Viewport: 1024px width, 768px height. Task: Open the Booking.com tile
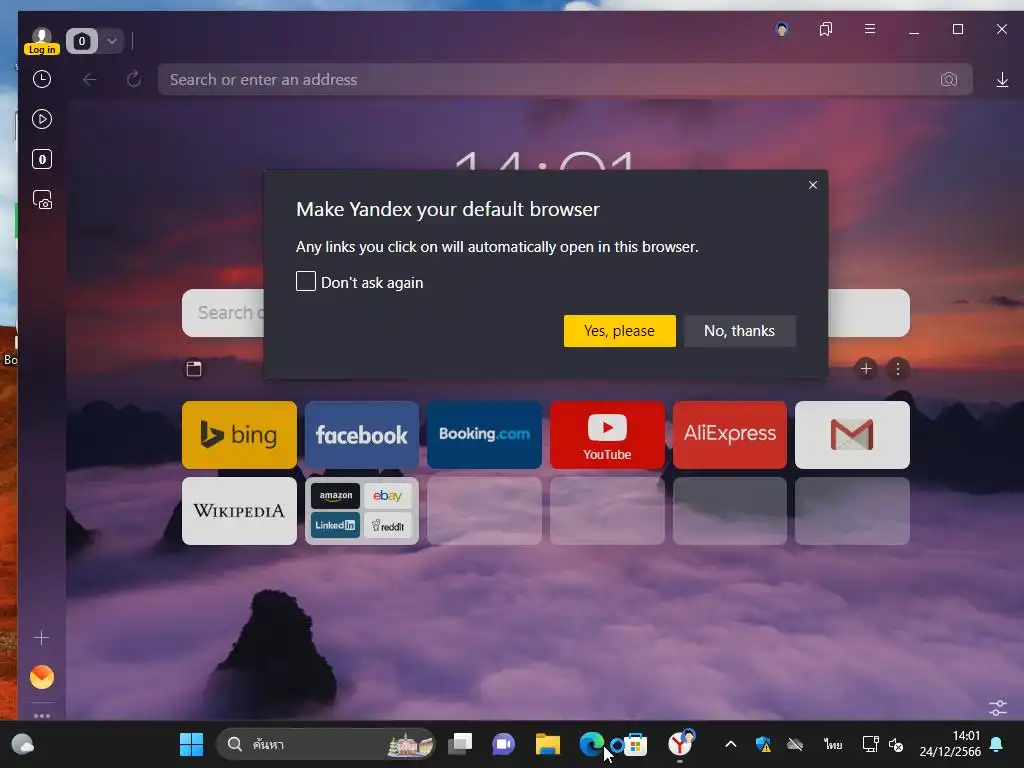tap(485, 435)
